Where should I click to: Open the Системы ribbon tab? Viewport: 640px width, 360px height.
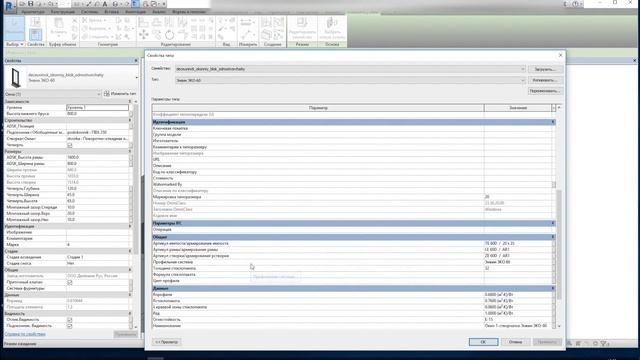[x=89, y=12]
